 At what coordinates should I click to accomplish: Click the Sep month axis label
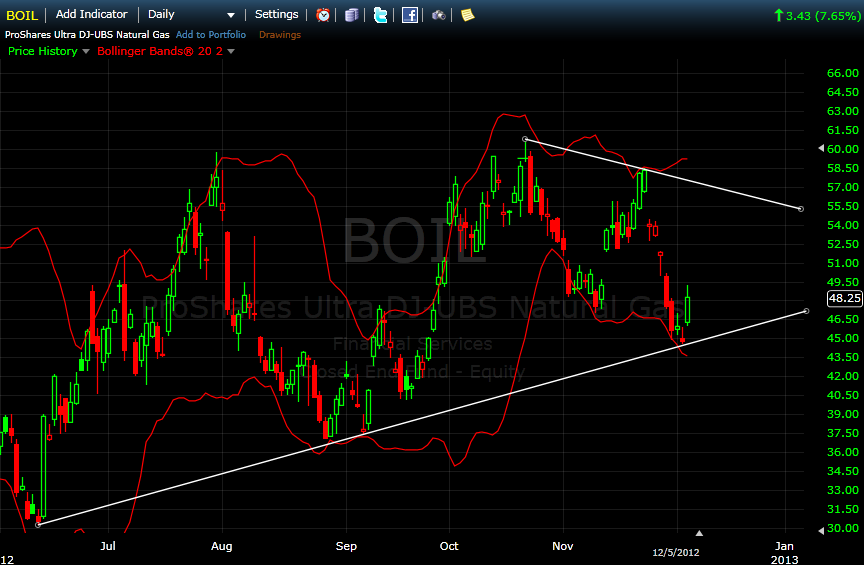pyautogui.click(x=346, y=546)
